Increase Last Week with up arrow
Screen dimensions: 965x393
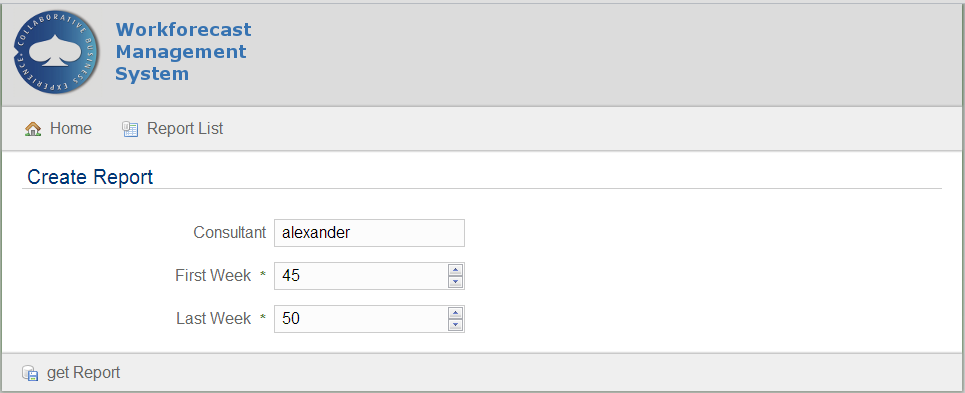(x=455, y=312)
